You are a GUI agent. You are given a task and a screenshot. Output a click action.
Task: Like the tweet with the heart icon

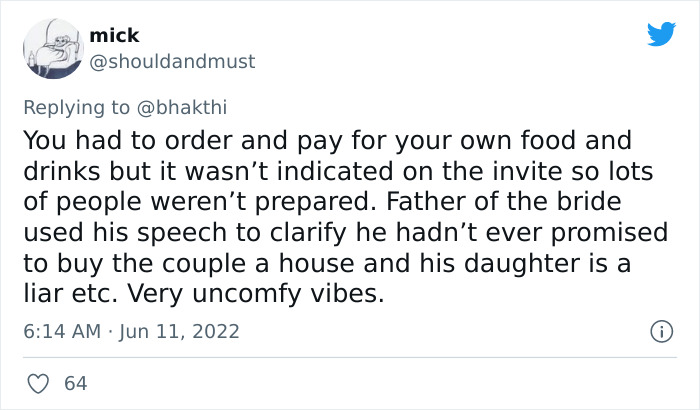click(38, 384)
